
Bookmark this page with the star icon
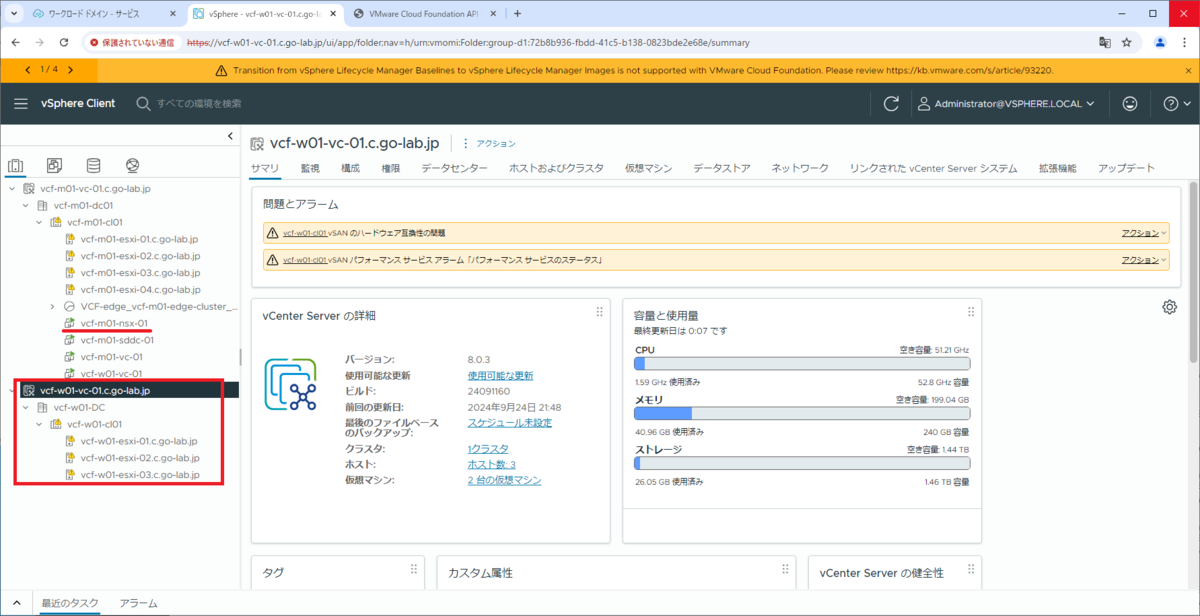tap(1126, 43)
